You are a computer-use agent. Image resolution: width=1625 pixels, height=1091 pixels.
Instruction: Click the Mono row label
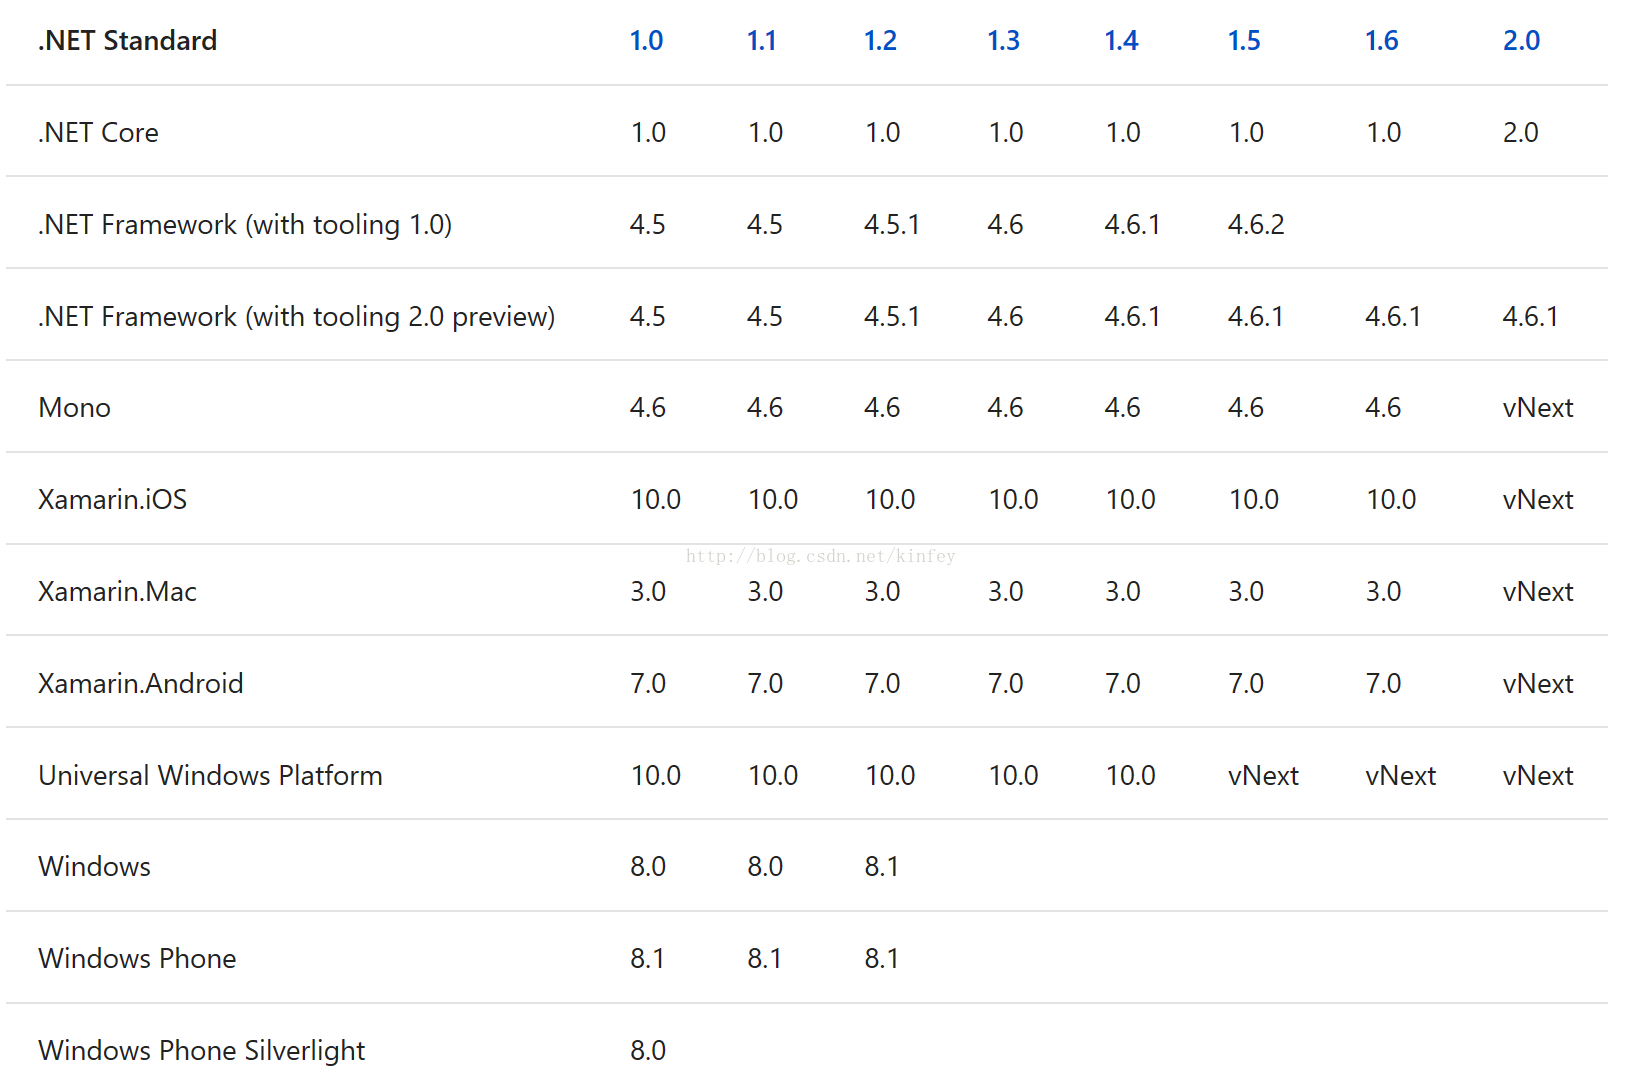(74, 408)
